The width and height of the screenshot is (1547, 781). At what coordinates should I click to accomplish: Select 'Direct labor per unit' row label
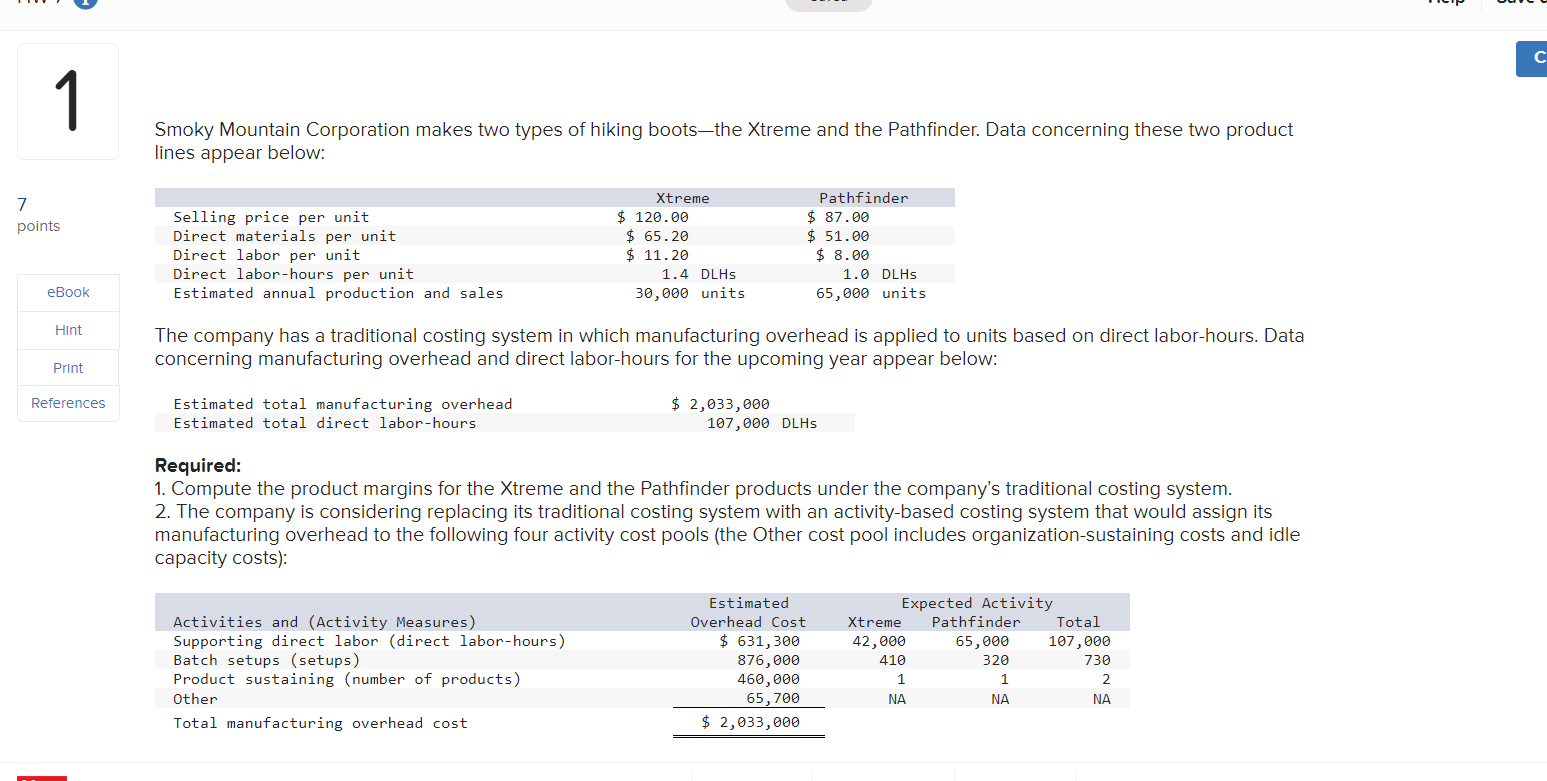266,255
